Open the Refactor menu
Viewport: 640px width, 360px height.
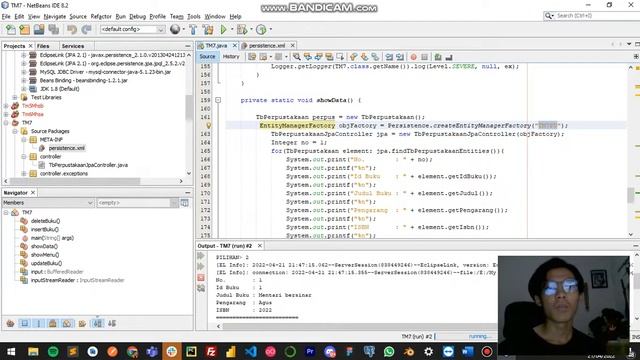pos(101,16)
